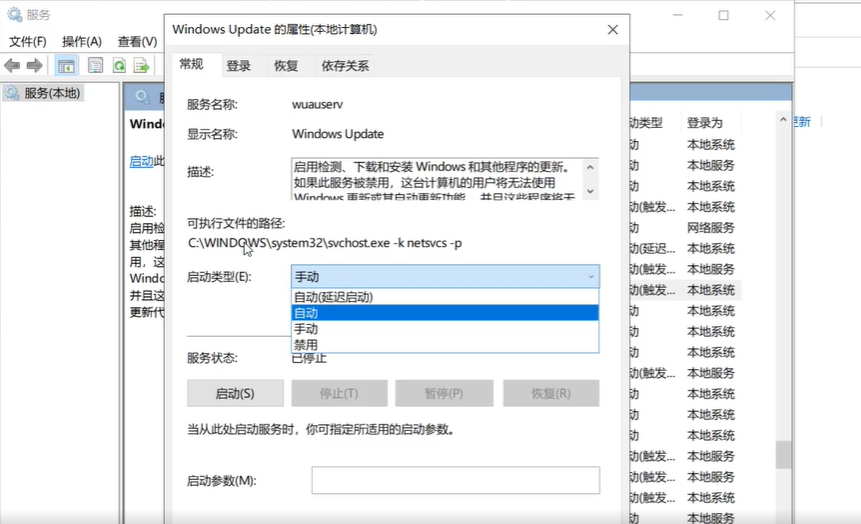
Task: Click the 启动 link in Services window
Action: tap(141, 161)
